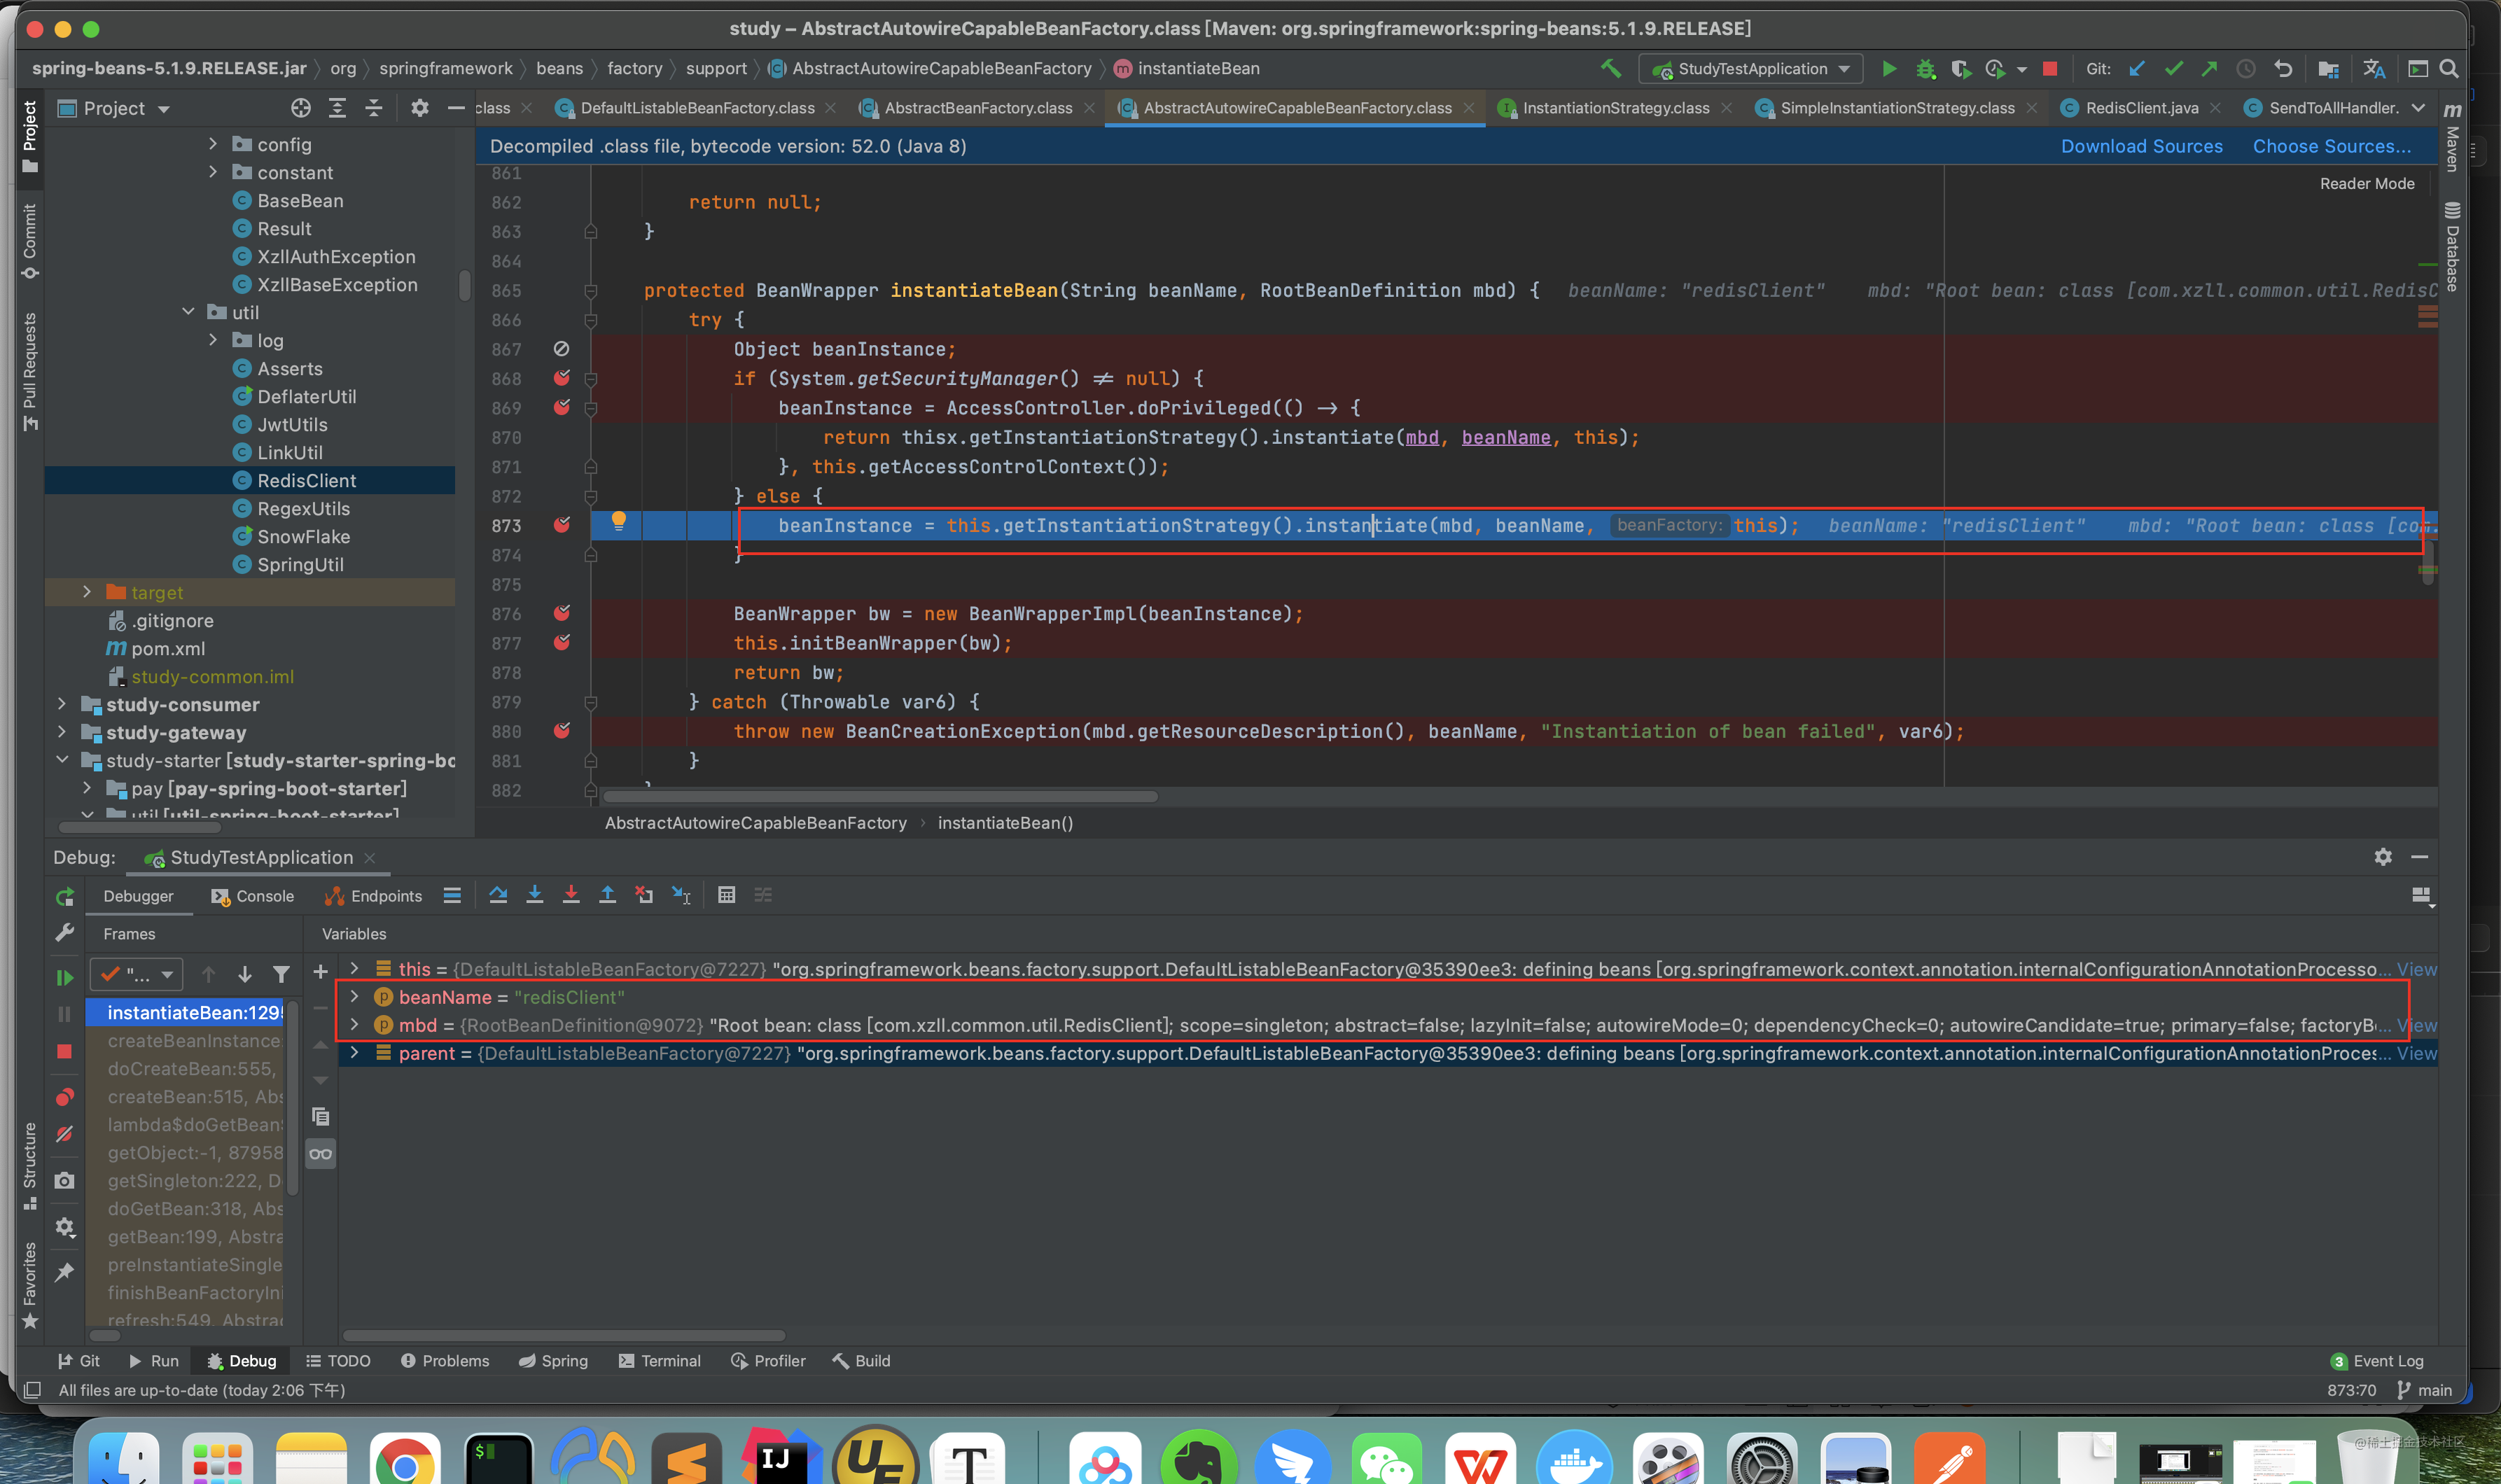This screenshot has height=1484, width=2501.
Task: Click the Step Out debugger icon
Action: (x=607, y=895)
